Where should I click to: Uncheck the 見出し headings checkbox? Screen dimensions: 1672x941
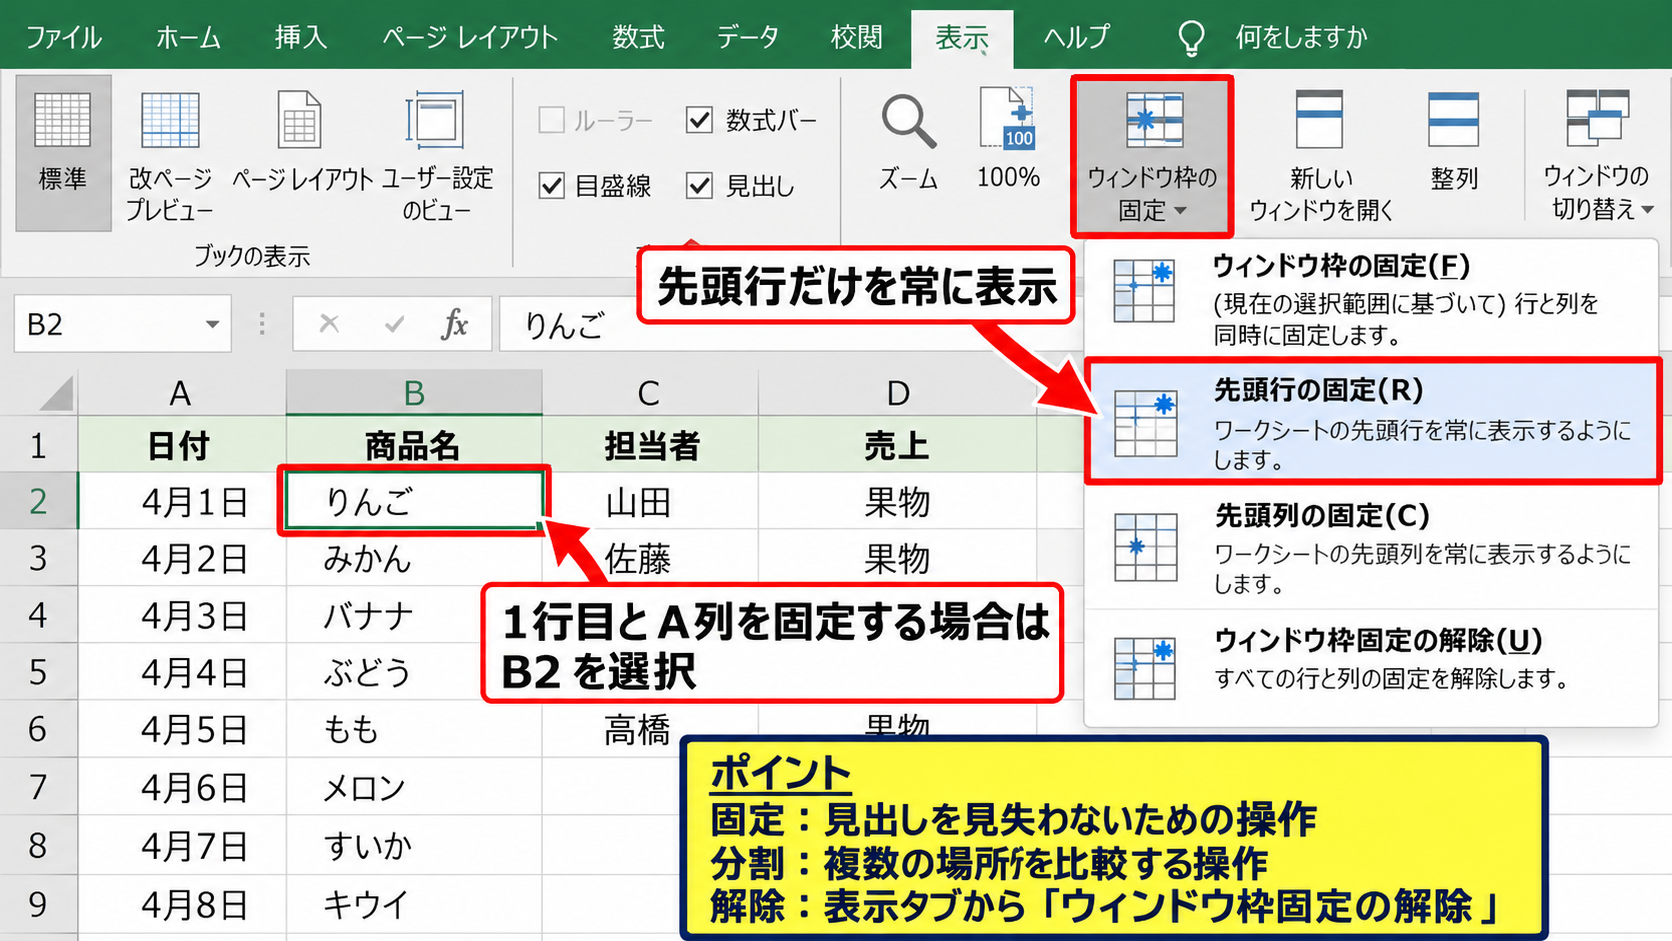tap(699, 185)
